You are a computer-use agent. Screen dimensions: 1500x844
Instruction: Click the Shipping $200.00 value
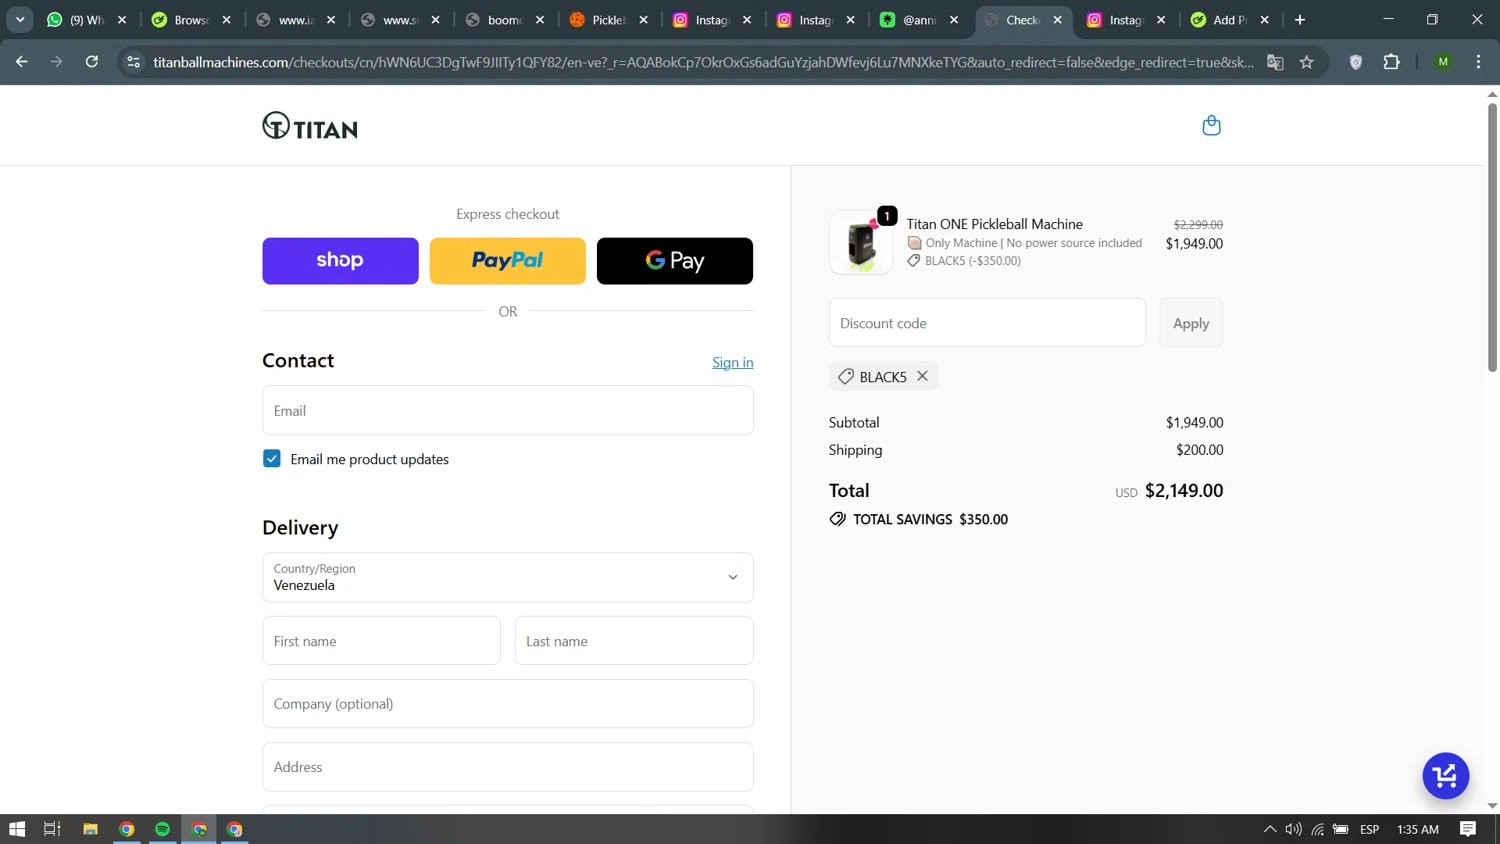[1199, 450]
